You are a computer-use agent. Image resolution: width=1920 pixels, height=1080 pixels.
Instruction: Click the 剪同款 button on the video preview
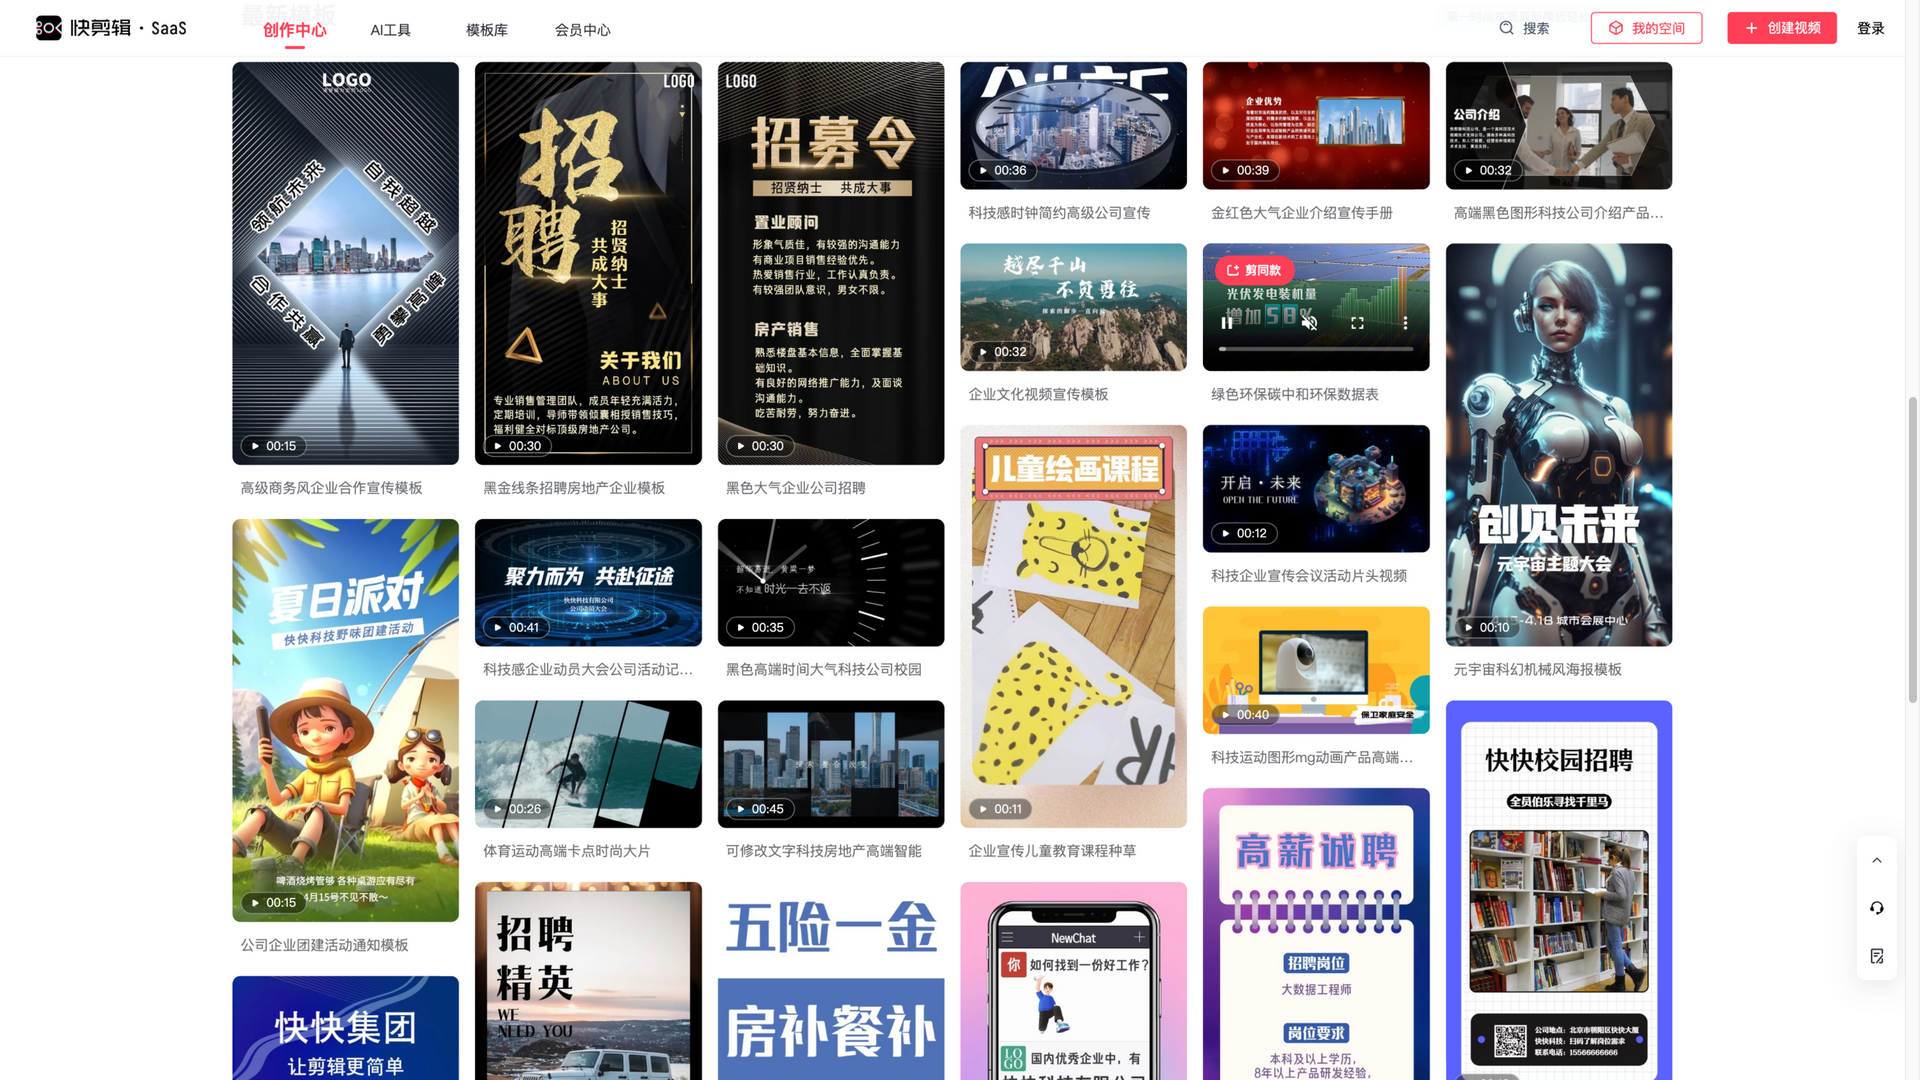(1254, 270)
